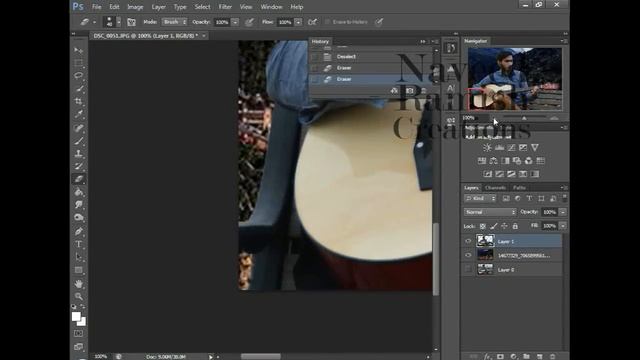The height and width of the screenshot is (360, 640).
Task: Select the Move tool
Action: pyautogui.click(x=78, y=50)
